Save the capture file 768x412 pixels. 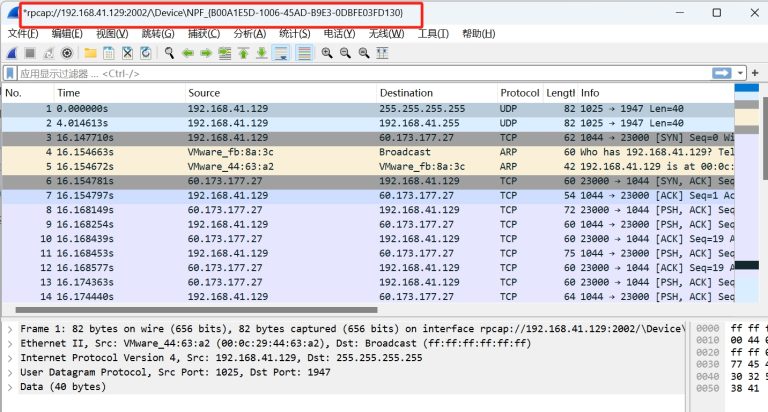tap(109, 53)
